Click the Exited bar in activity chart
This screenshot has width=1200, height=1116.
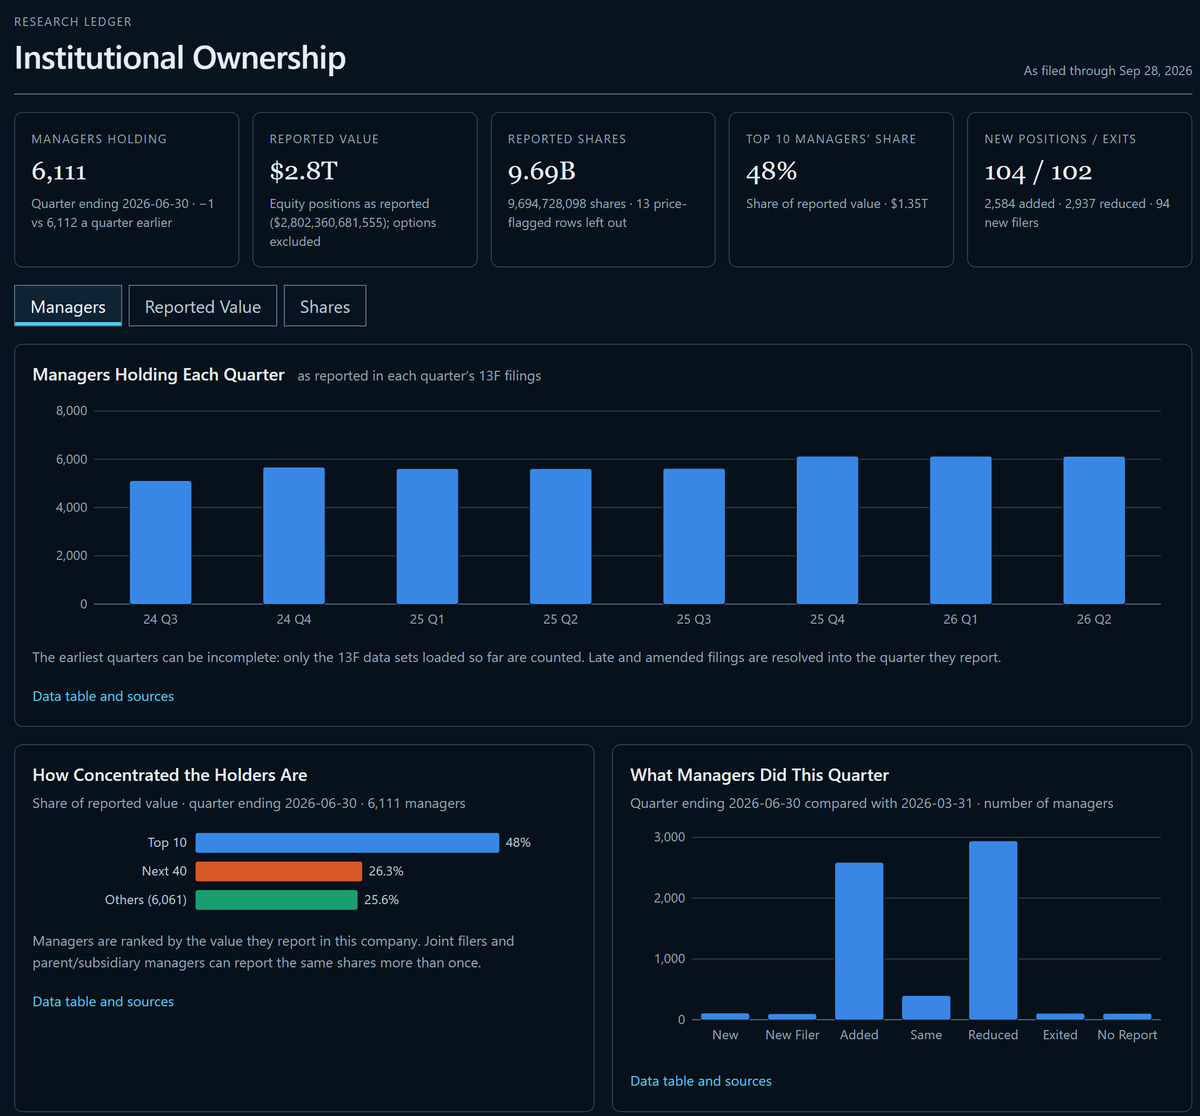pyautogui.click(x=1060, y=1017)
